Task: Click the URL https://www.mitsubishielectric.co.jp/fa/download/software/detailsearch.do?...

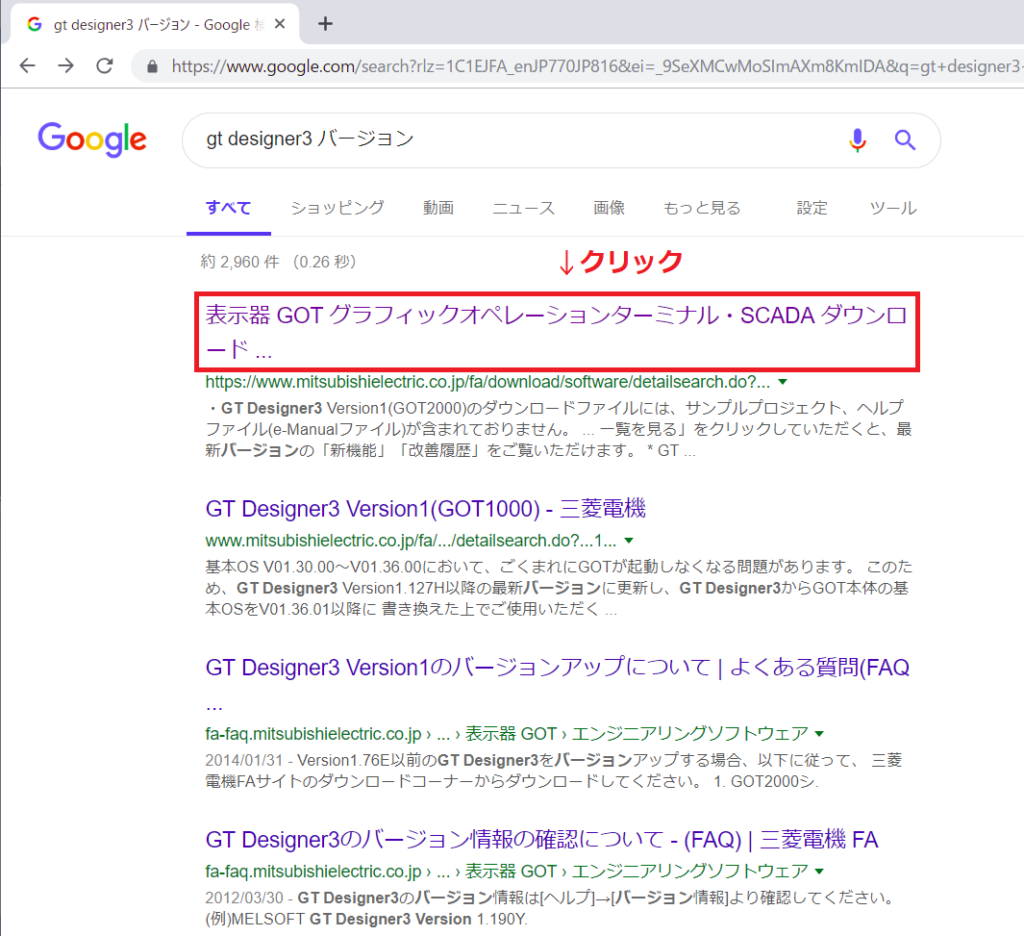Action: tap(487, 382)
